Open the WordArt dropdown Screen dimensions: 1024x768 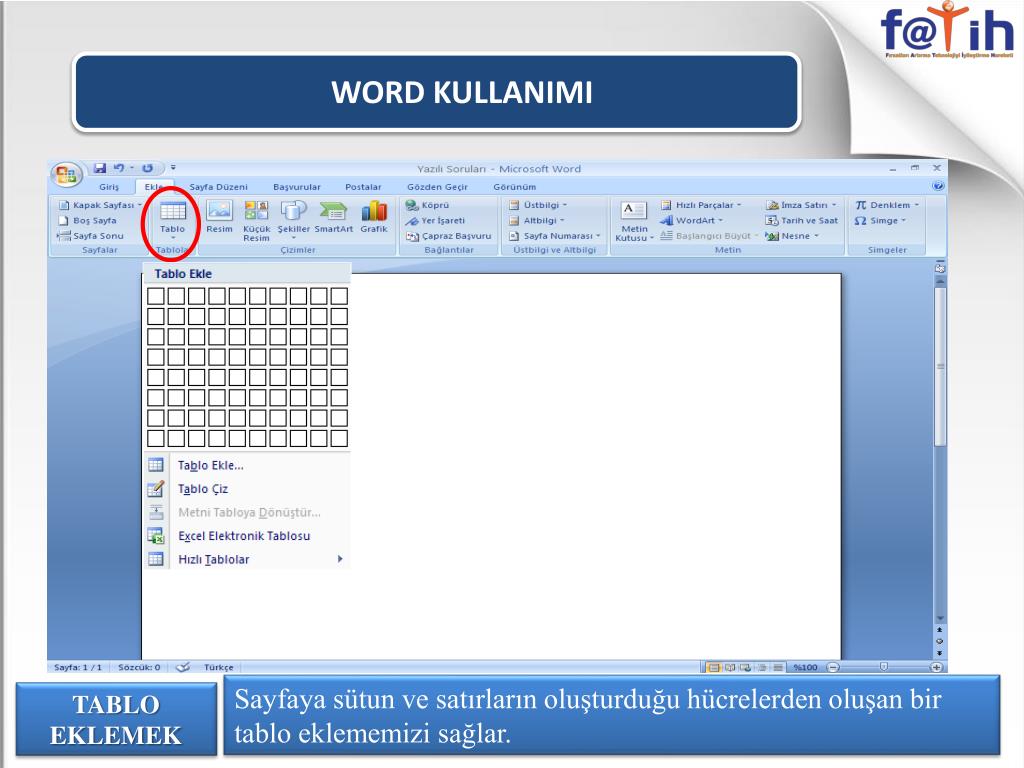tap(691, 221)
